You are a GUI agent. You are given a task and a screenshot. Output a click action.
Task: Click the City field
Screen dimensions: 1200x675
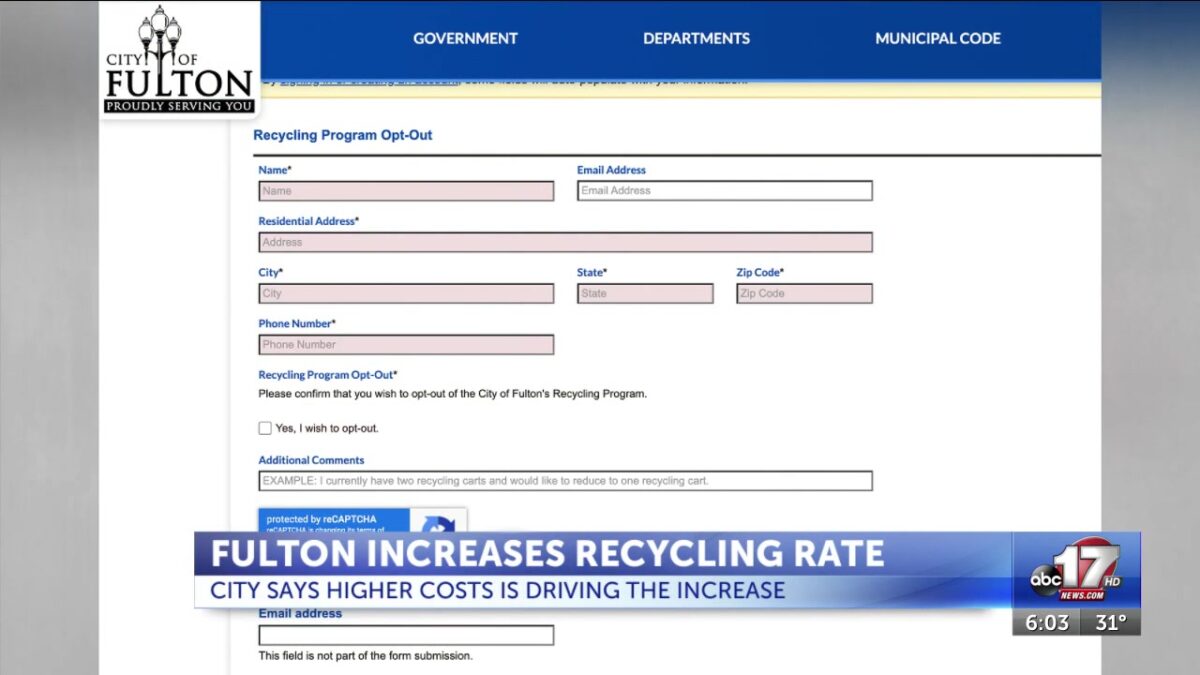[x=405, y=292]
